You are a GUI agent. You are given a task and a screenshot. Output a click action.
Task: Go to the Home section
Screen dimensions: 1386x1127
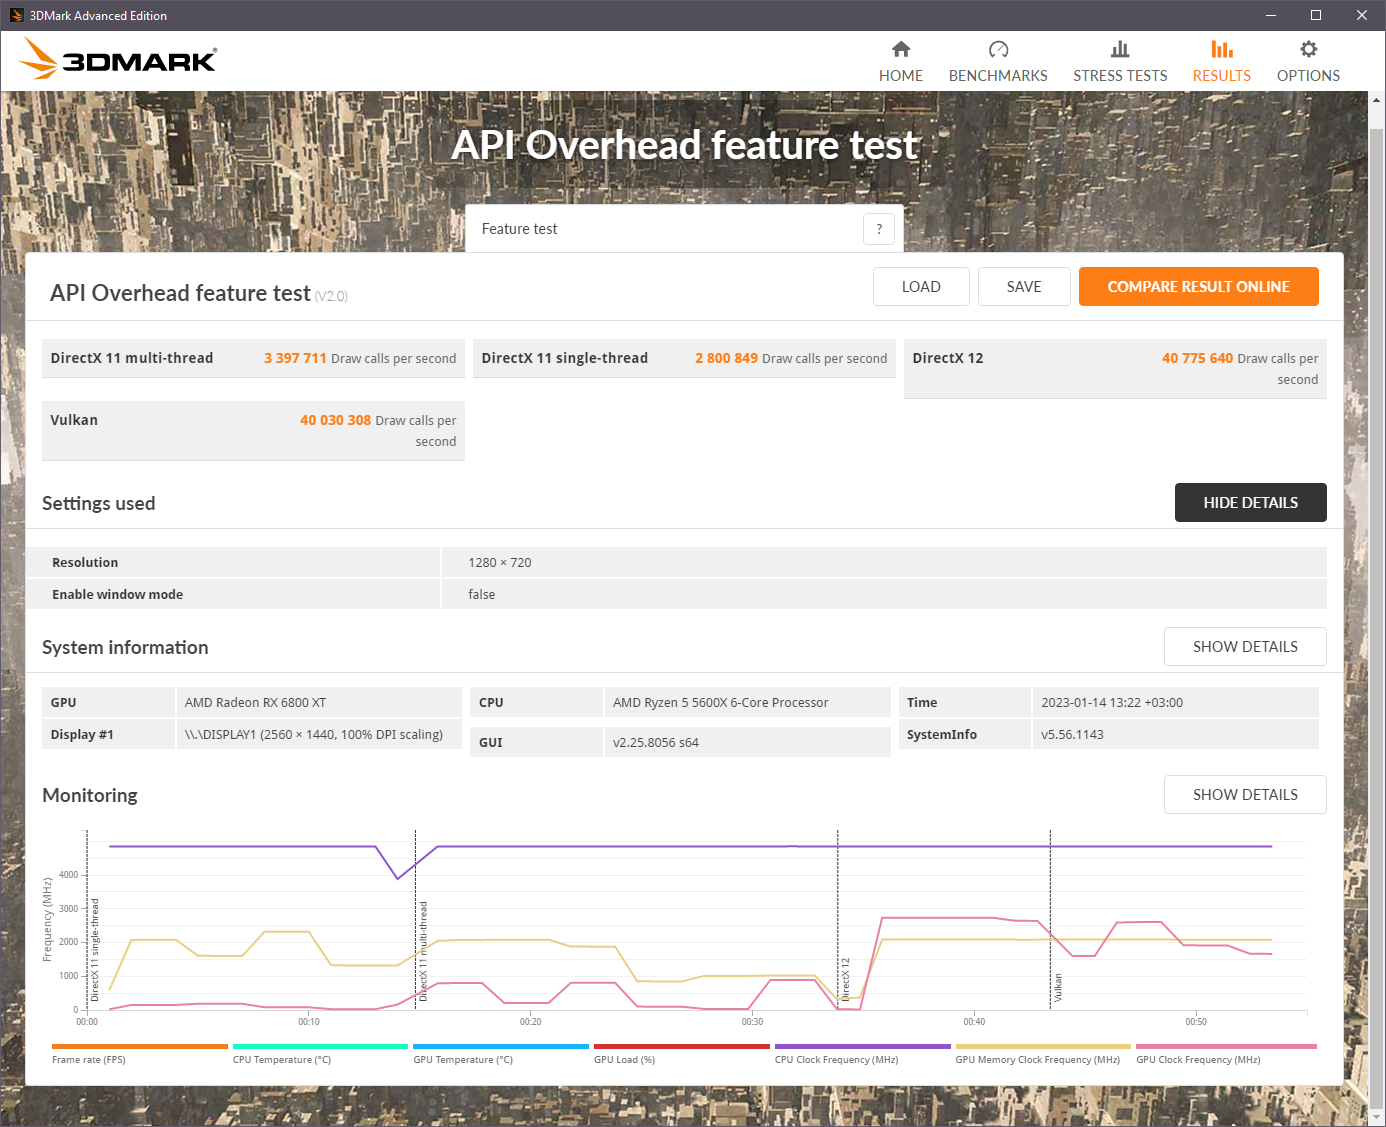coord(901,61)
